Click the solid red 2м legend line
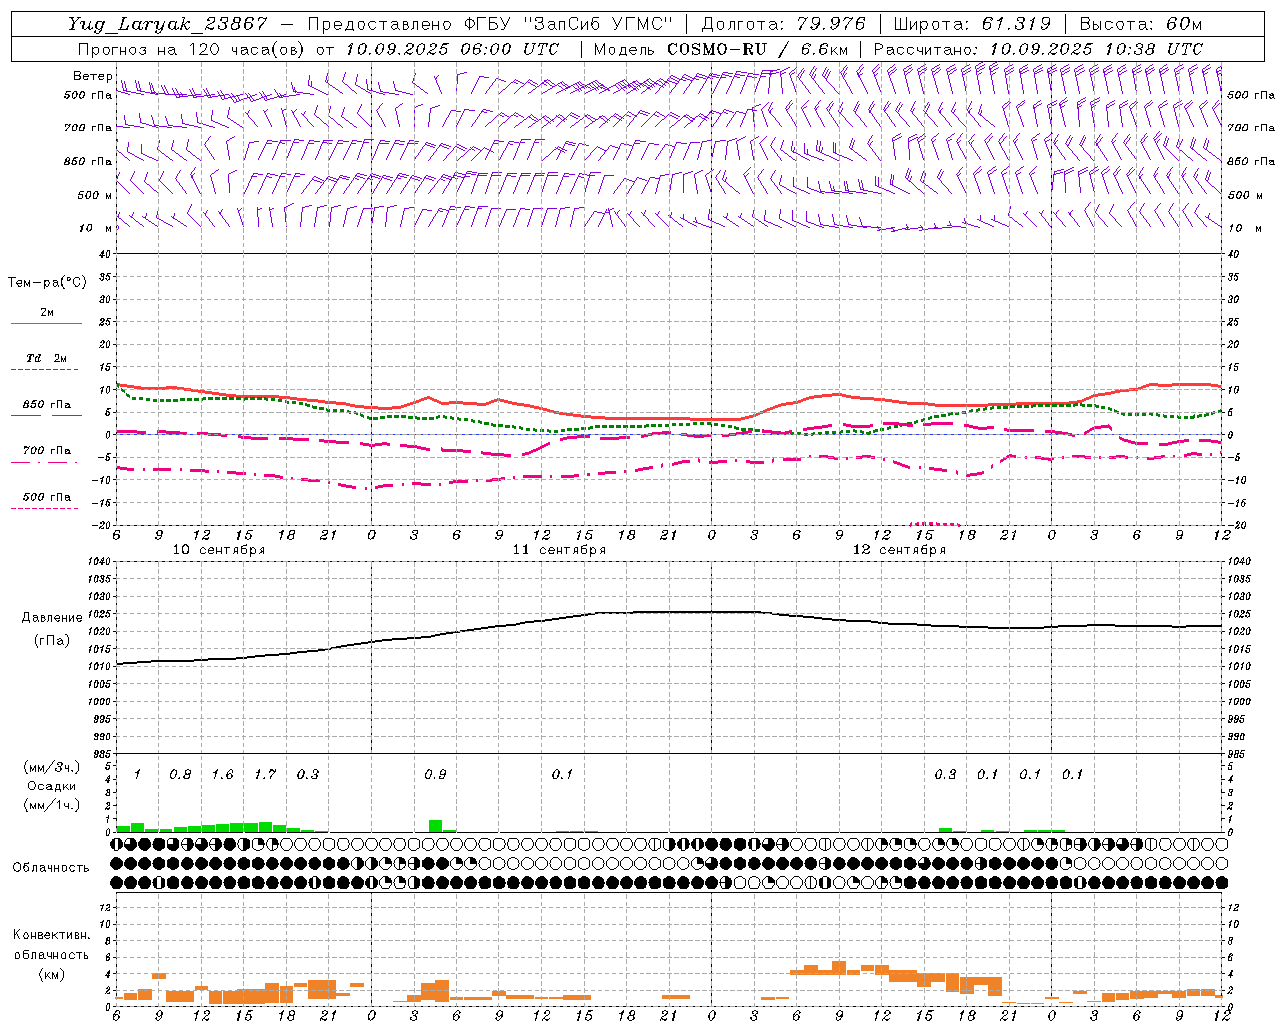This screenshot has height=1024, width=1280. pos(46,323)
